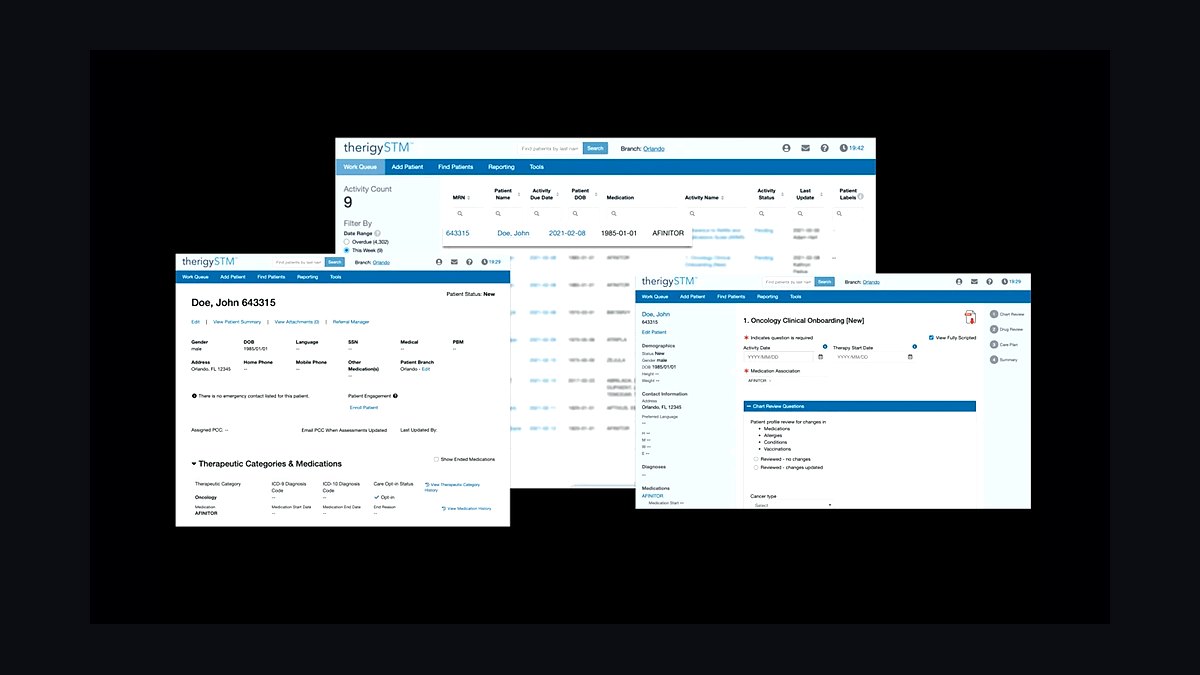Open Doe, John patient name link in table
Screen dimensions: 1200x675
pos(513,233)
